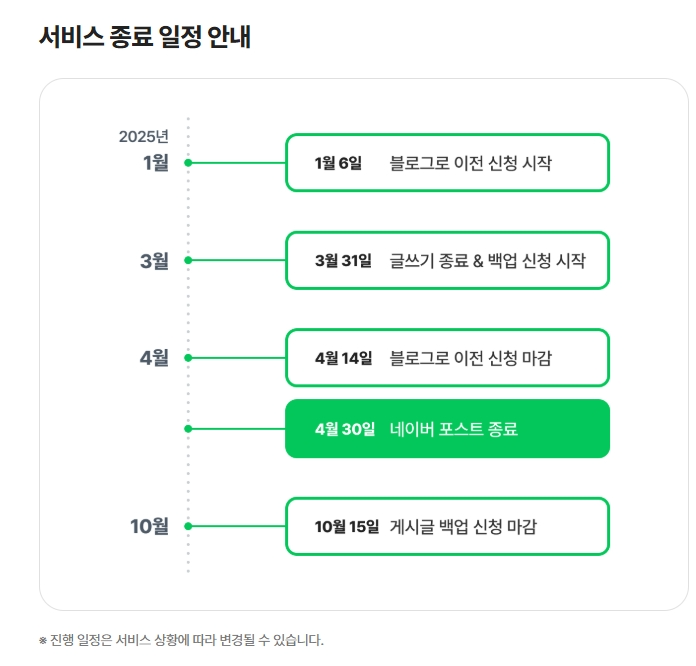Select the 게시글 백업 신청 마감 box
696x666 pixels.
pyautogui.click(x=447, y=526)
